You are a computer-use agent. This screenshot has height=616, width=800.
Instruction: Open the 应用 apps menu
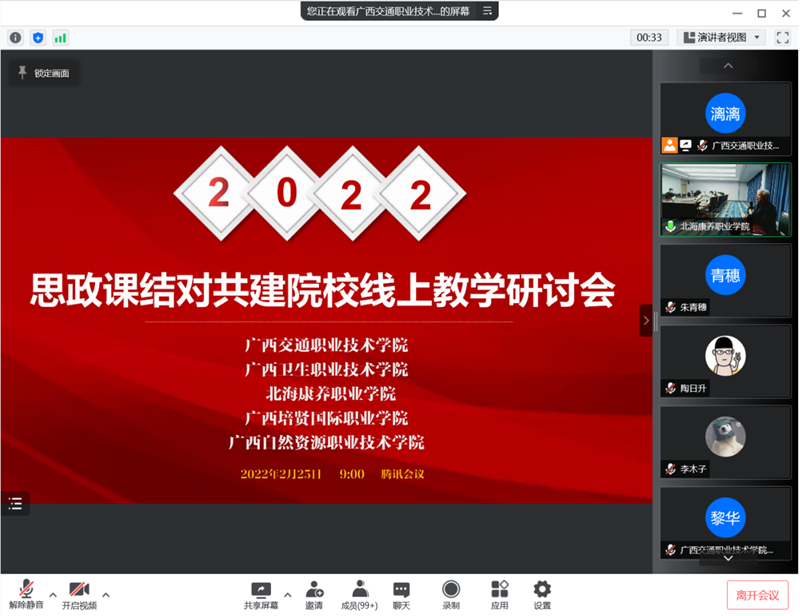[499, 595]
